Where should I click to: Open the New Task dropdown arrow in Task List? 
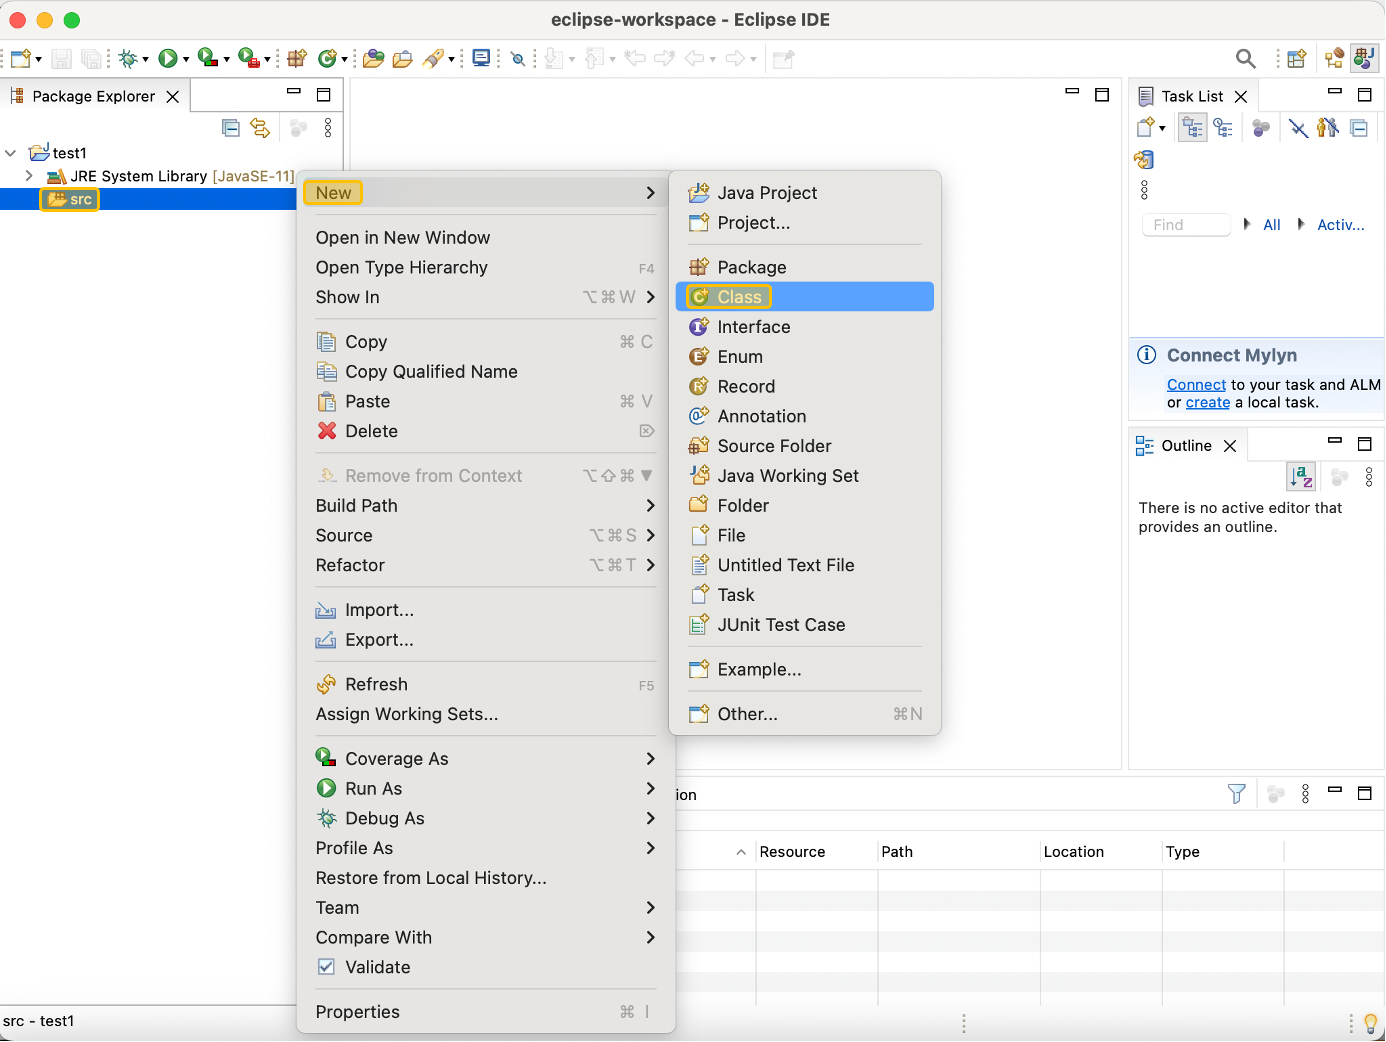pos(1162,128)
